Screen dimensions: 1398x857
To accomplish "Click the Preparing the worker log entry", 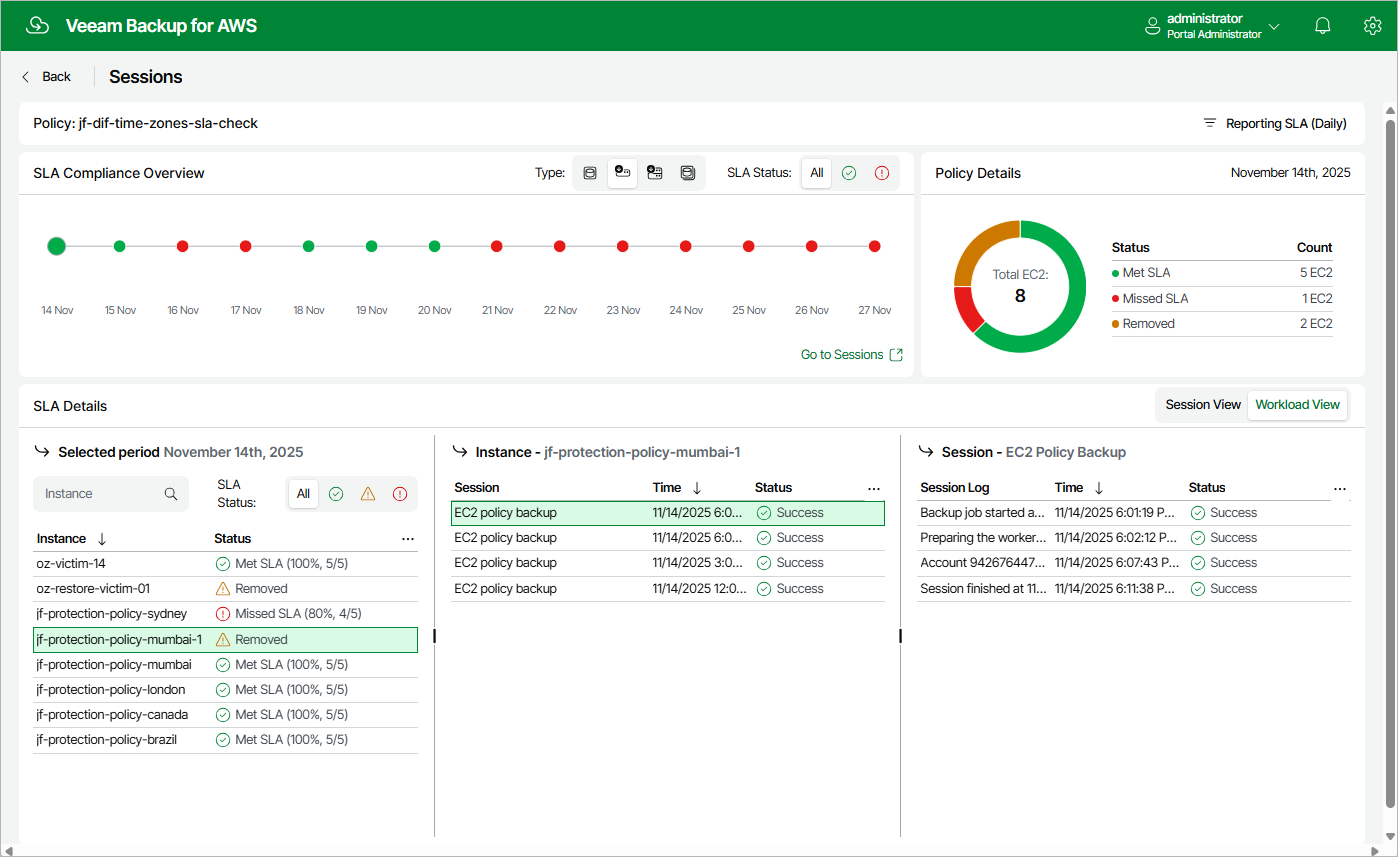I will (x=1134, y=538).
